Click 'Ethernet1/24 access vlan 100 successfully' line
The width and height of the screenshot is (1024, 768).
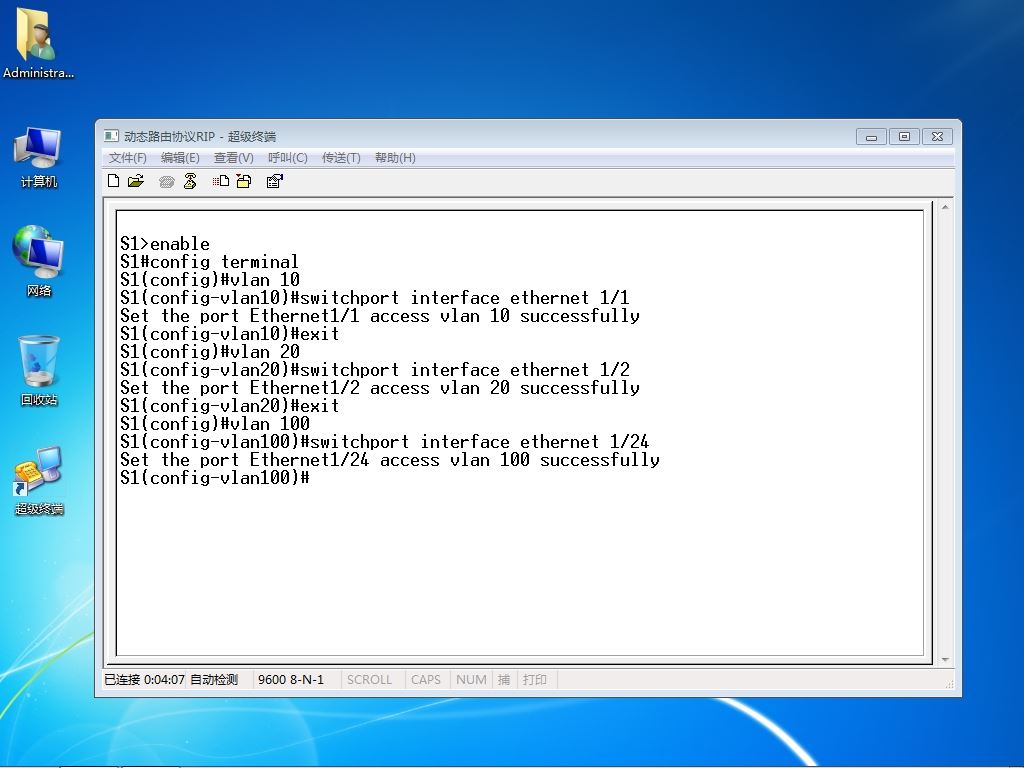click(390, 460)
